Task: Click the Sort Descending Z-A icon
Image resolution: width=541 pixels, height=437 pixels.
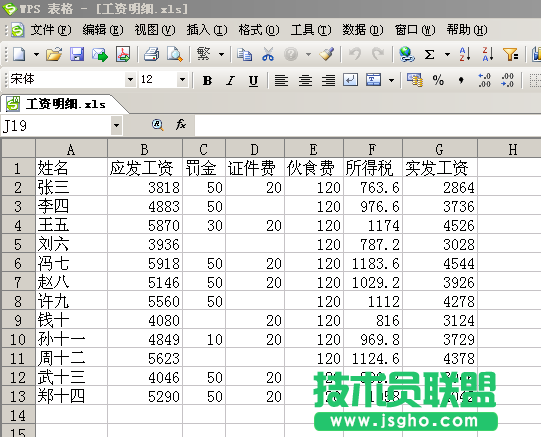Action: coord(488,54)
